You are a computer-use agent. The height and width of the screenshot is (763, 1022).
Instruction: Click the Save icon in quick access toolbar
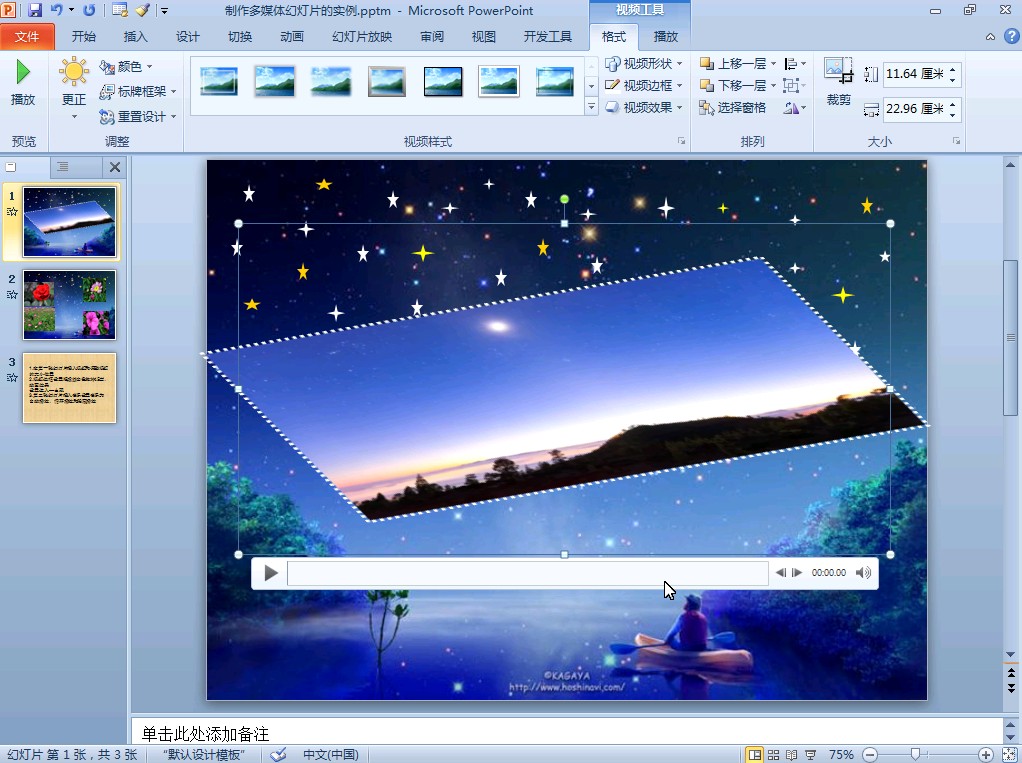pos(35,10)
